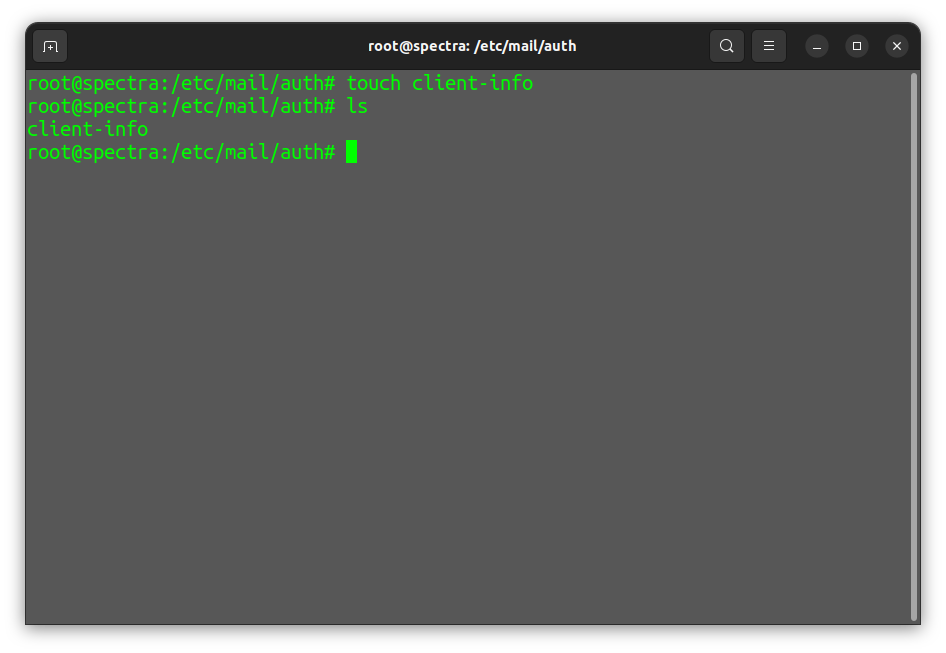Click the client-info file name in ls output
The image size is (946, 653).
click(x=88, y=129)
